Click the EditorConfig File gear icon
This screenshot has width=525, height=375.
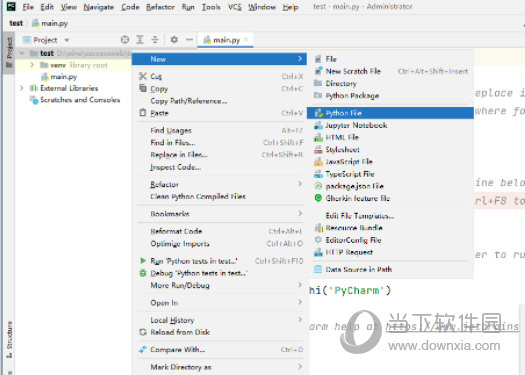(x=318, y=240)
